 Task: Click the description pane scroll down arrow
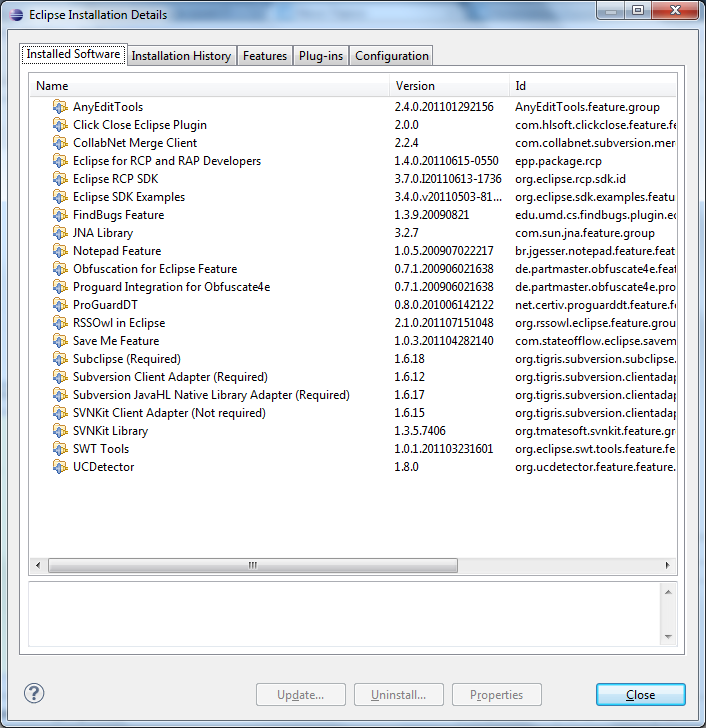pyautogui.click(x=668, y=637)
